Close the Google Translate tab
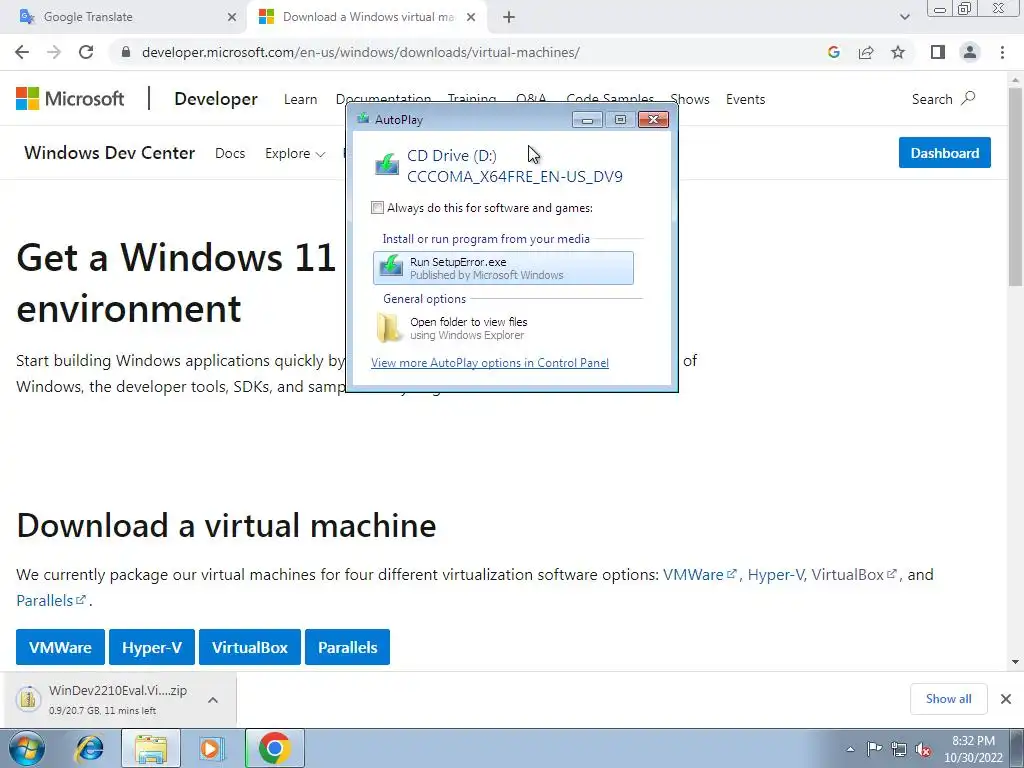Viewport: 1024px width, 768px height. click(x=232, y=18)
